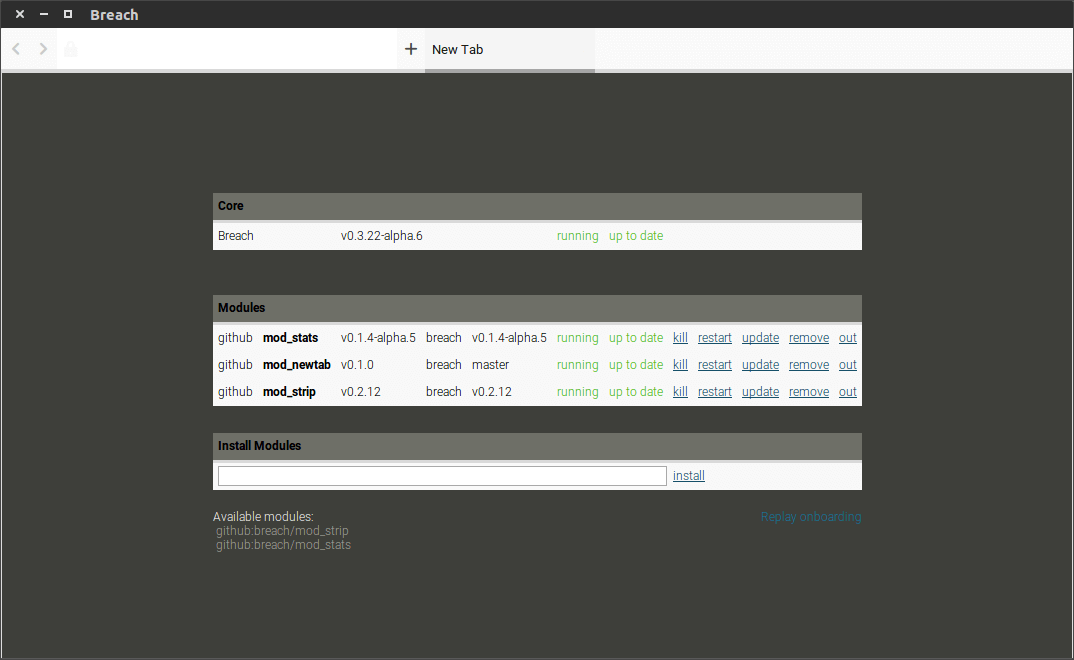Update the mod_newtab module
The width and height of the screenshot is (1074, 660).
[x=760, y=365]
